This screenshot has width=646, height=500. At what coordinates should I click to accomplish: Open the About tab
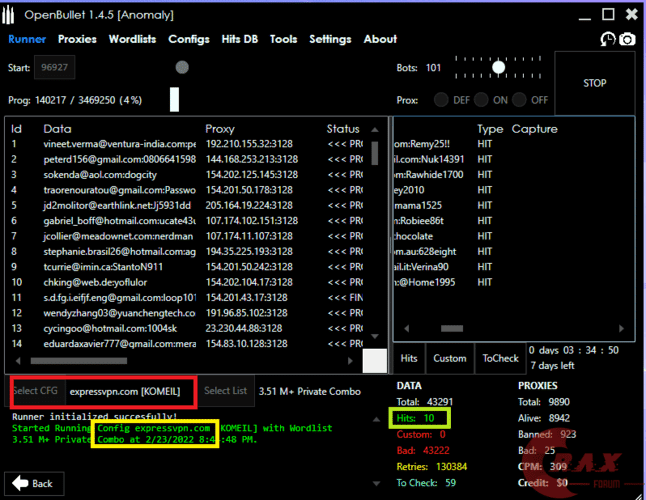(x=380, y=39)
